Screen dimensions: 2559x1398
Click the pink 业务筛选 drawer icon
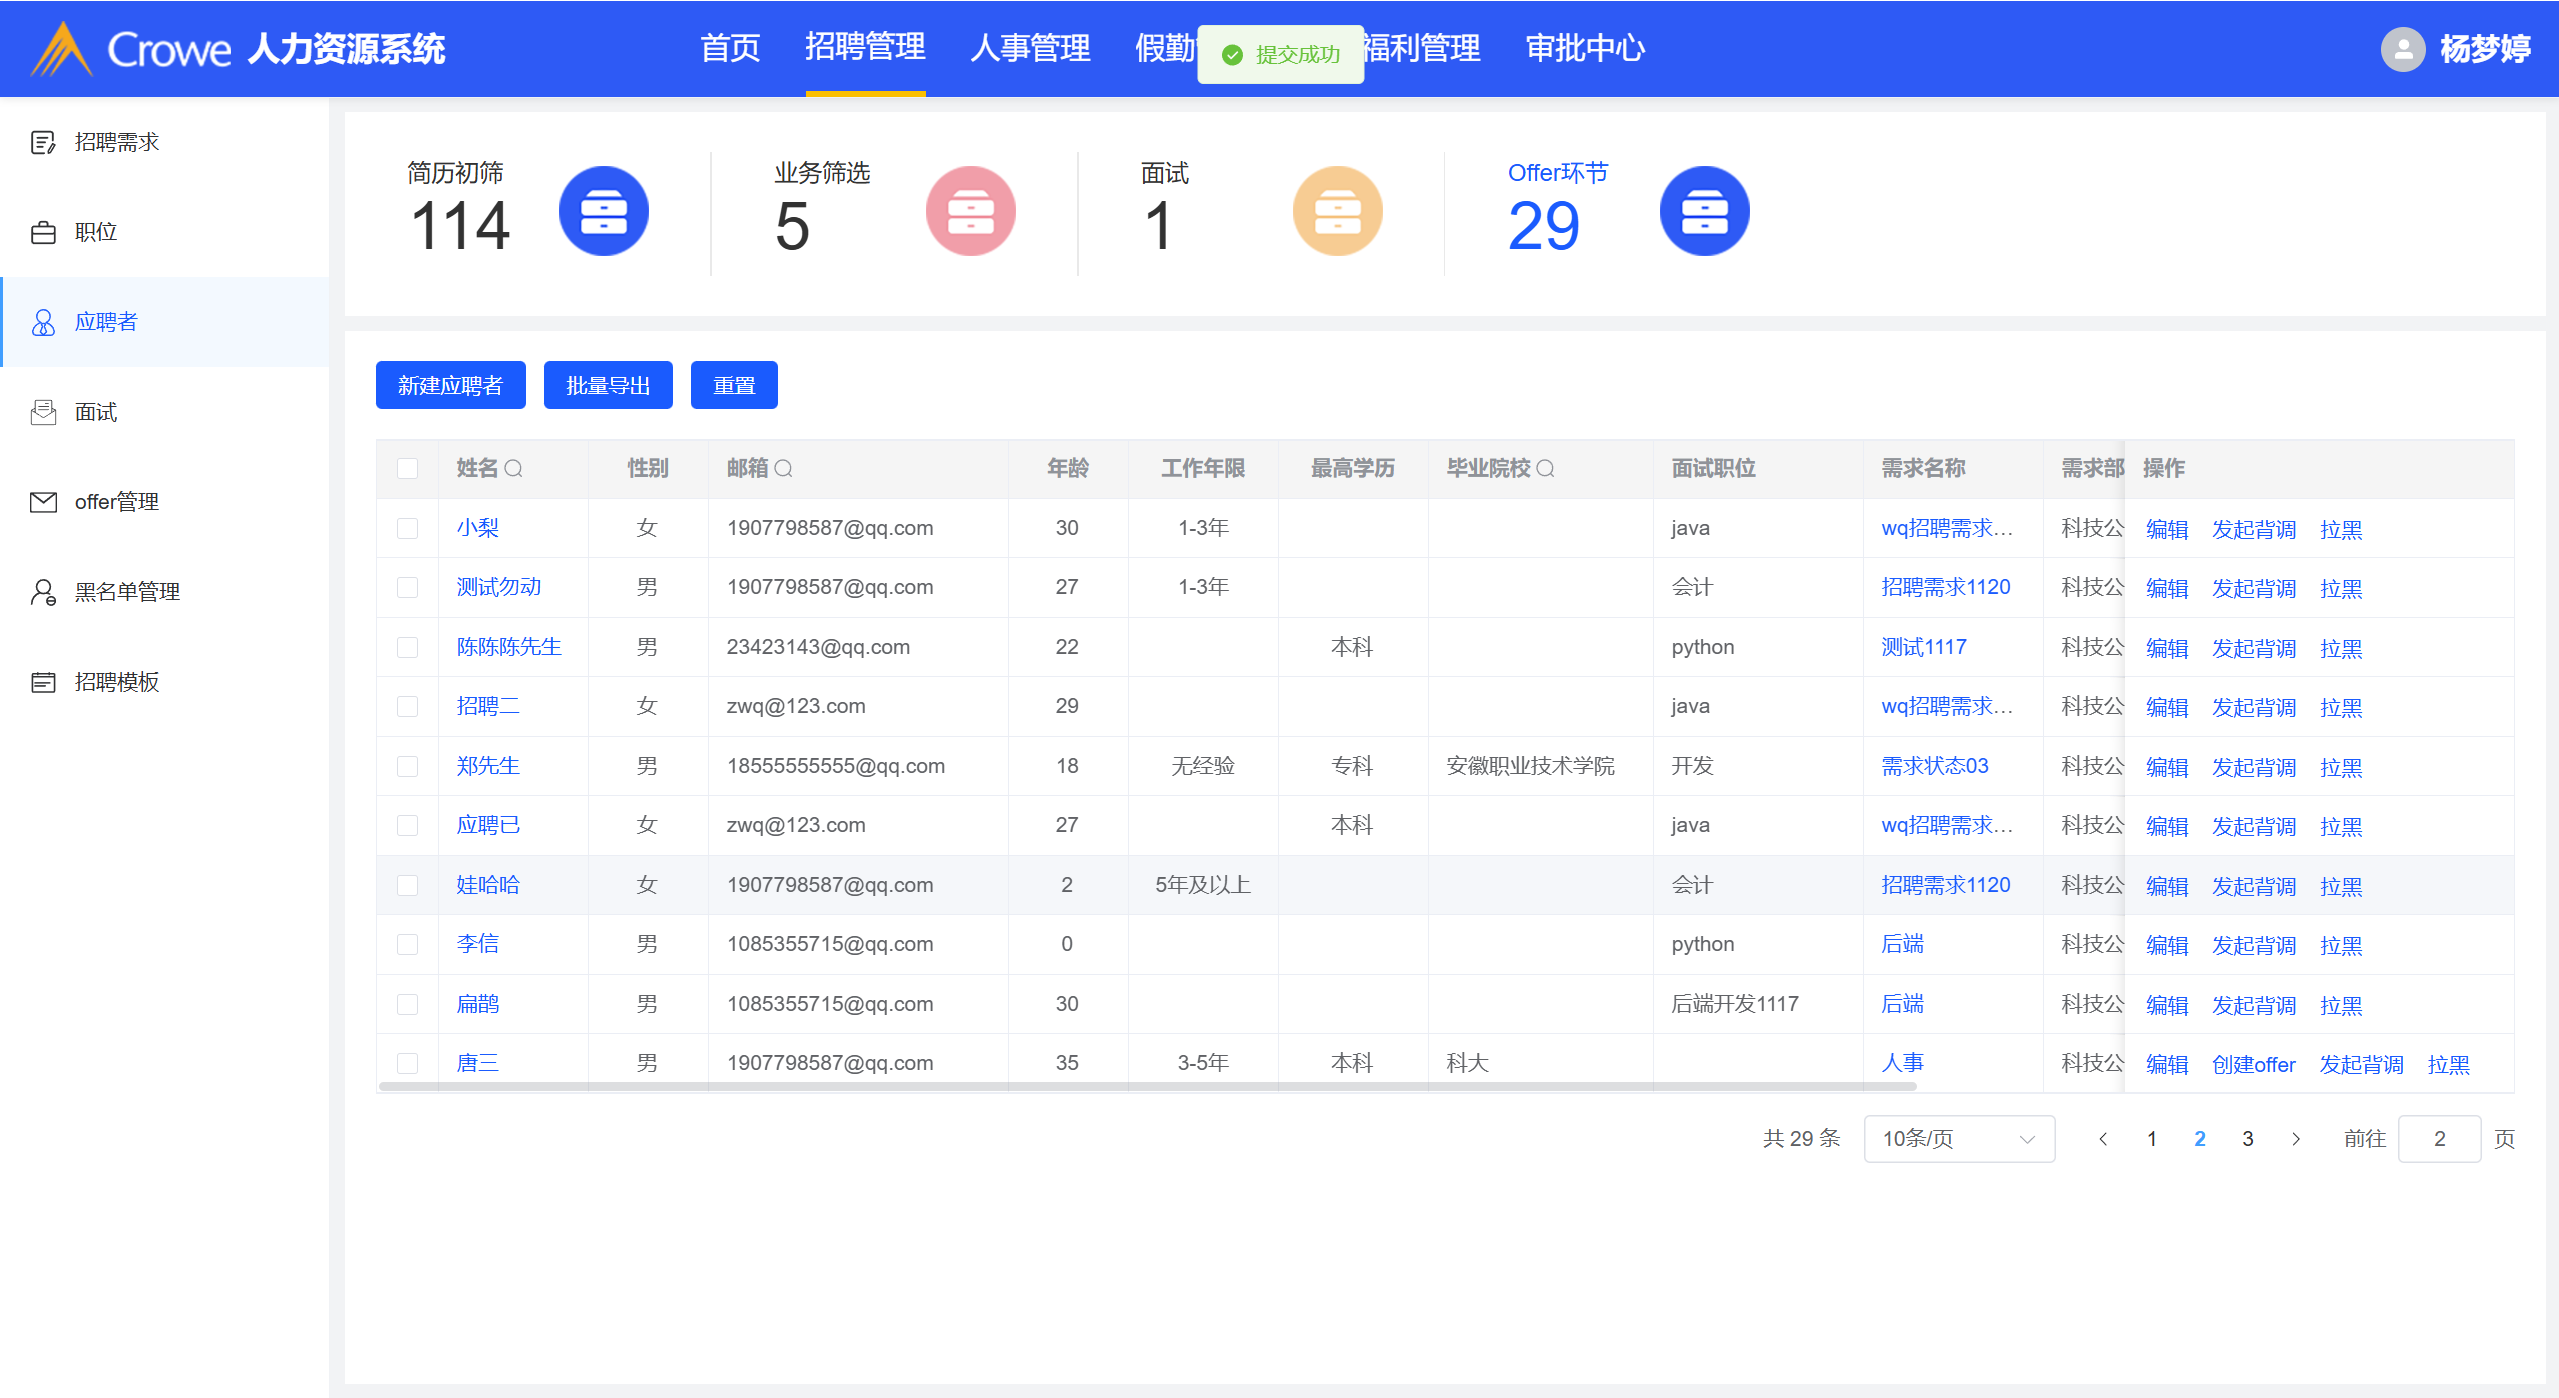[970, 211]
